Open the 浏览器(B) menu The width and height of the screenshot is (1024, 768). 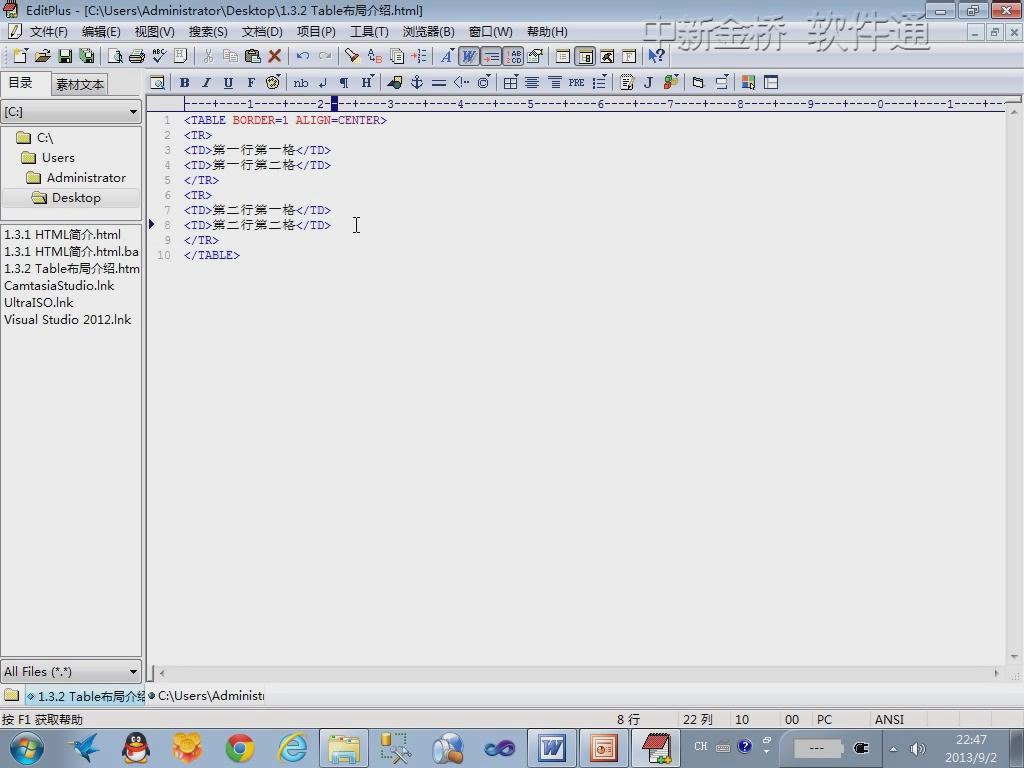428,31
